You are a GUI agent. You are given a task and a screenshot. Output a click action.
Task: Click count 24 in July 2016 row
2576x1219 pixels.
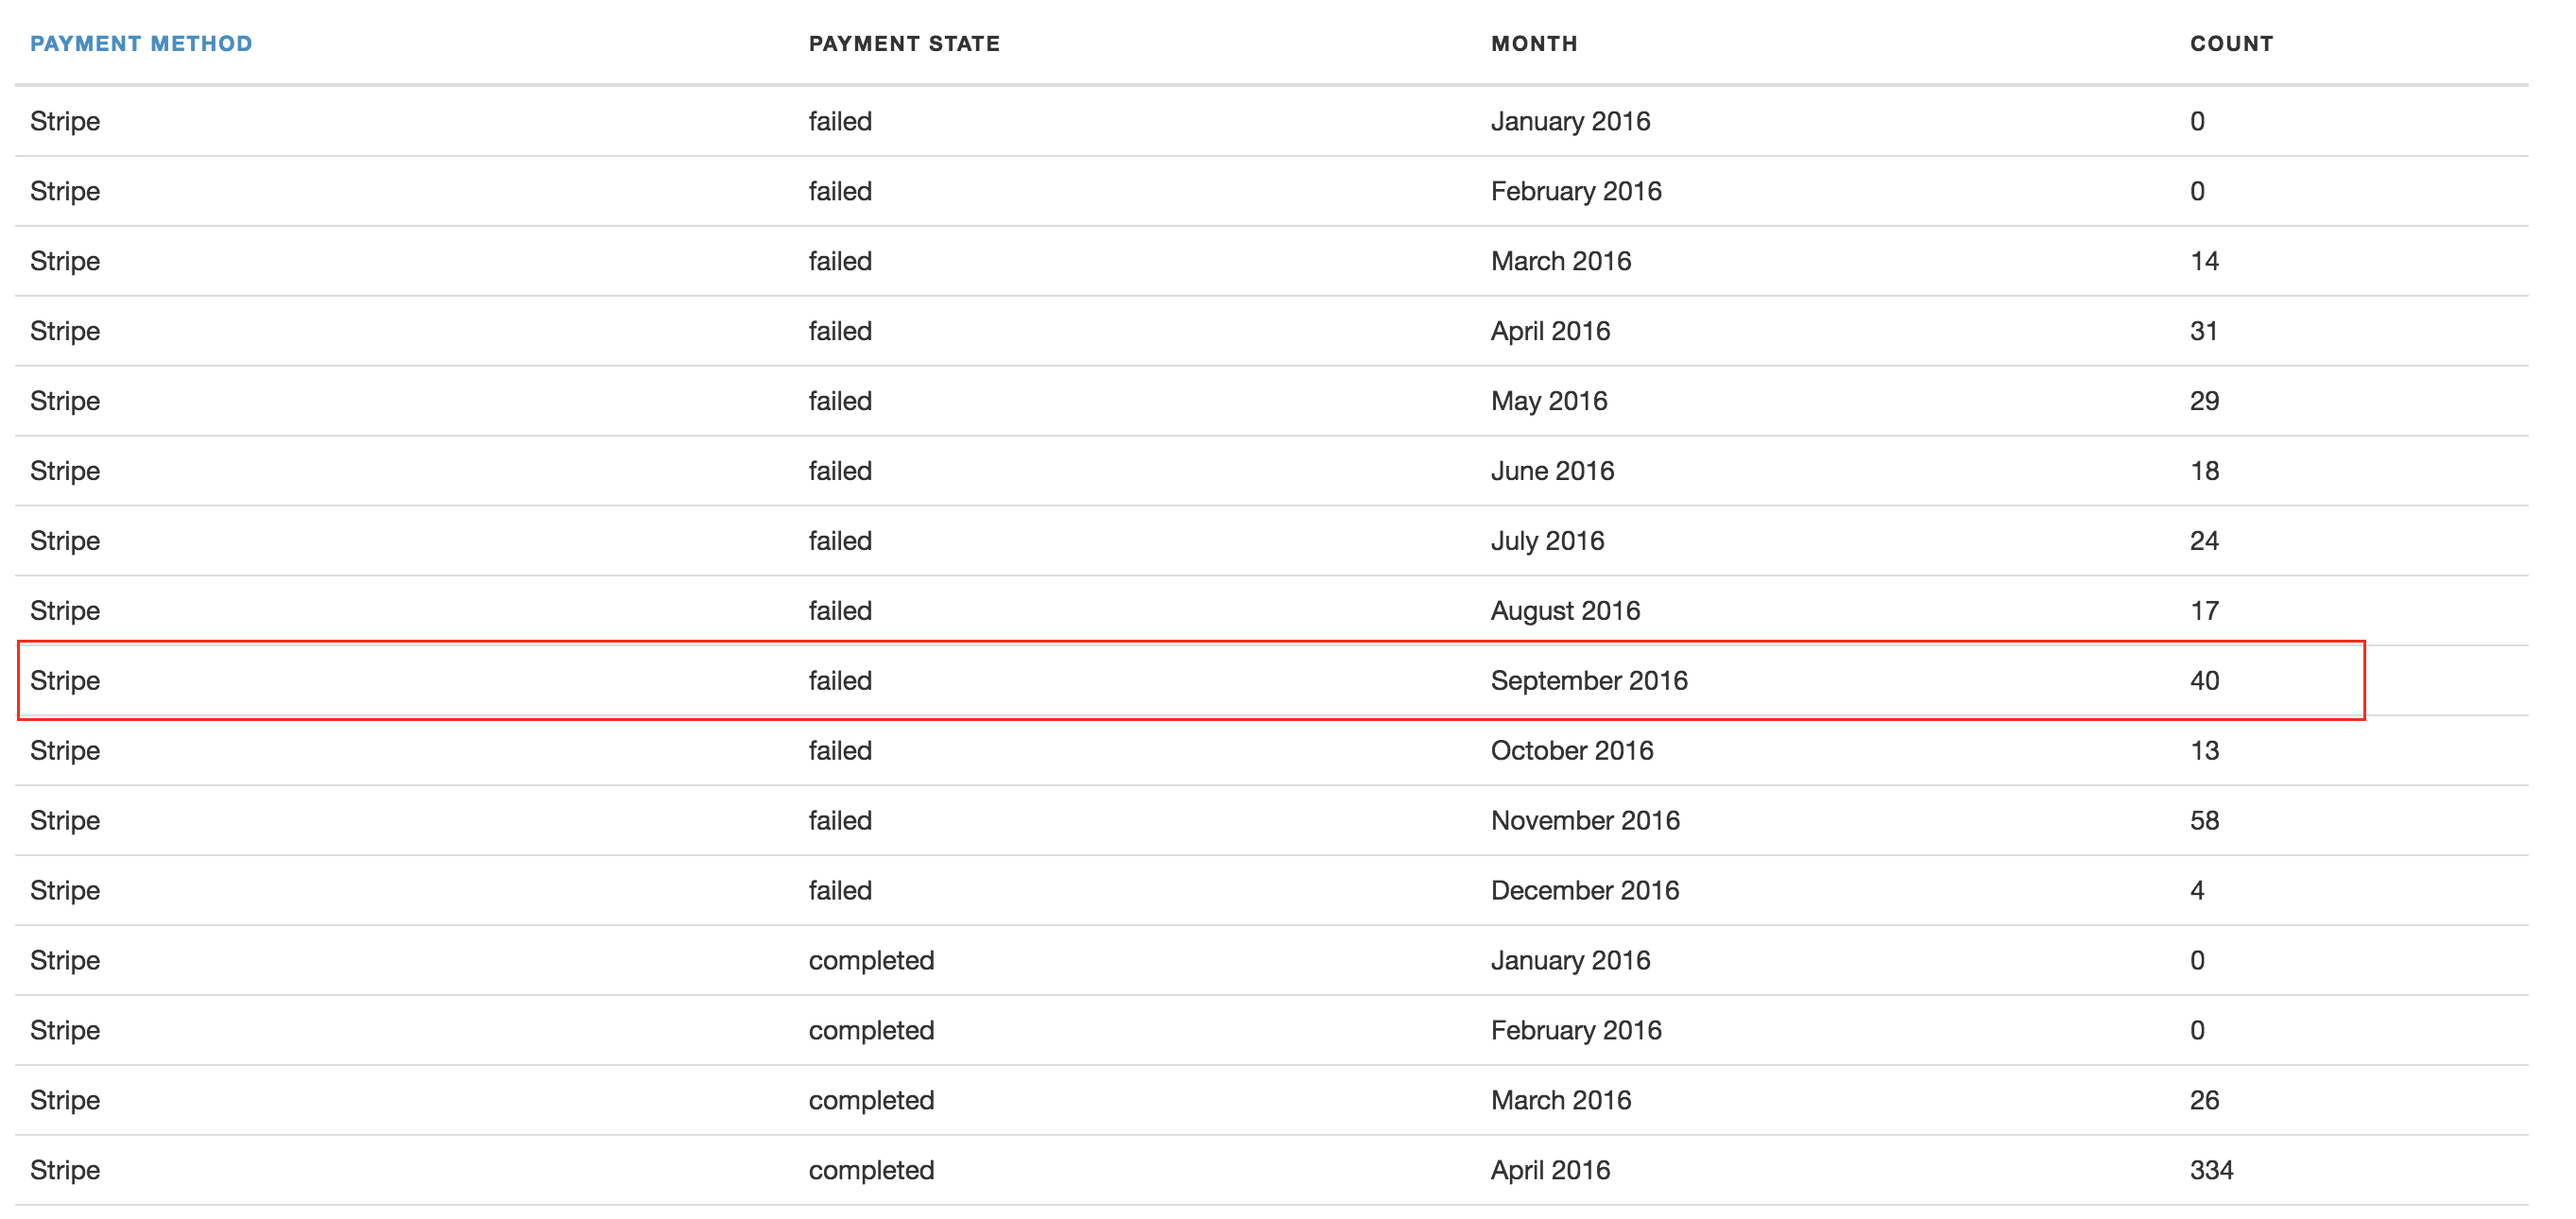[2204, 541]
